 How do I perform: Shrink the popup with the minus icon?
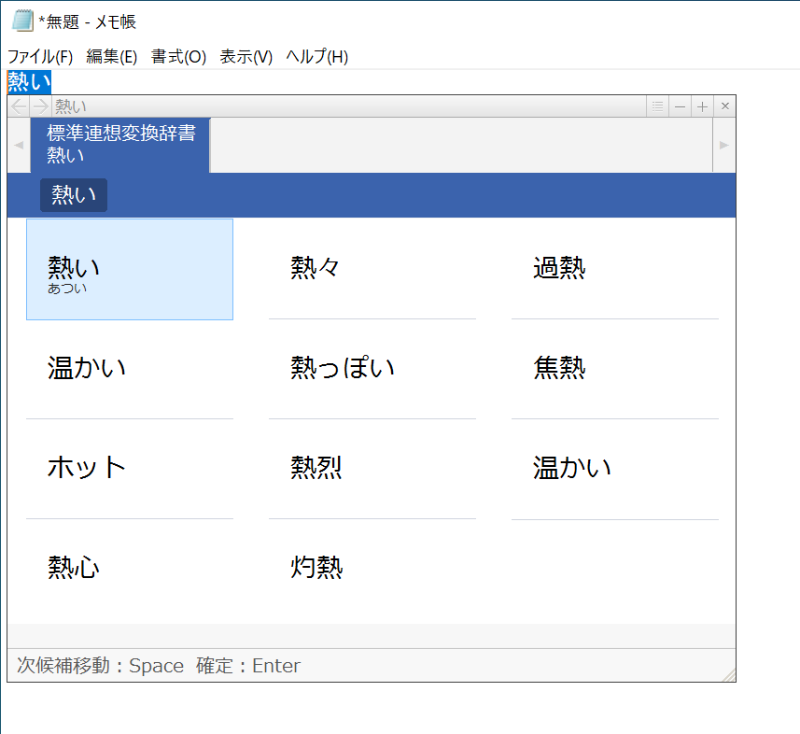pos(680,106)
